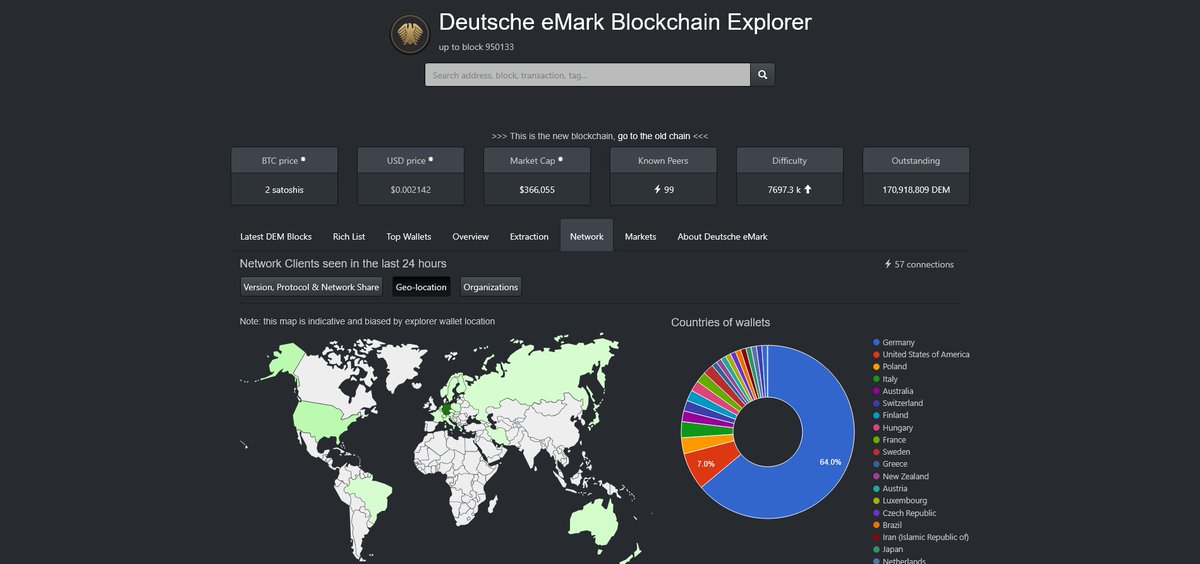Focus the search address, block, transaction field
The image size is (1200, 564).
click(x=587, y=75)
